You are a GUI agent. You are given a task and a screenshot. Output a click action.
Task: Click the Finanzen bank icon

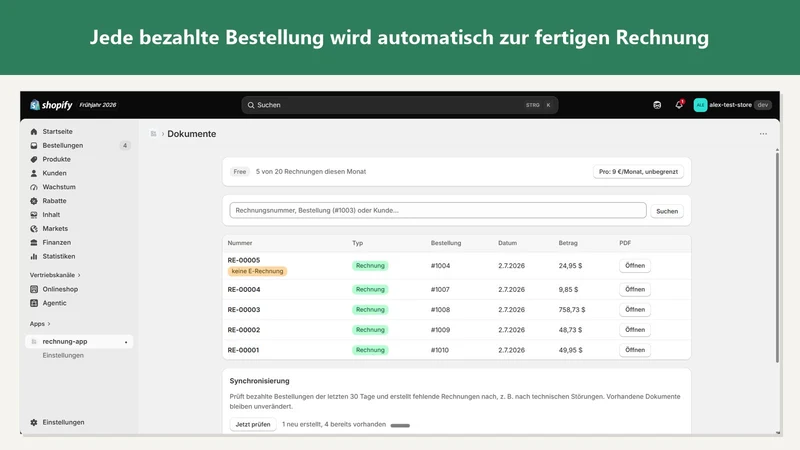pos(34,242)
